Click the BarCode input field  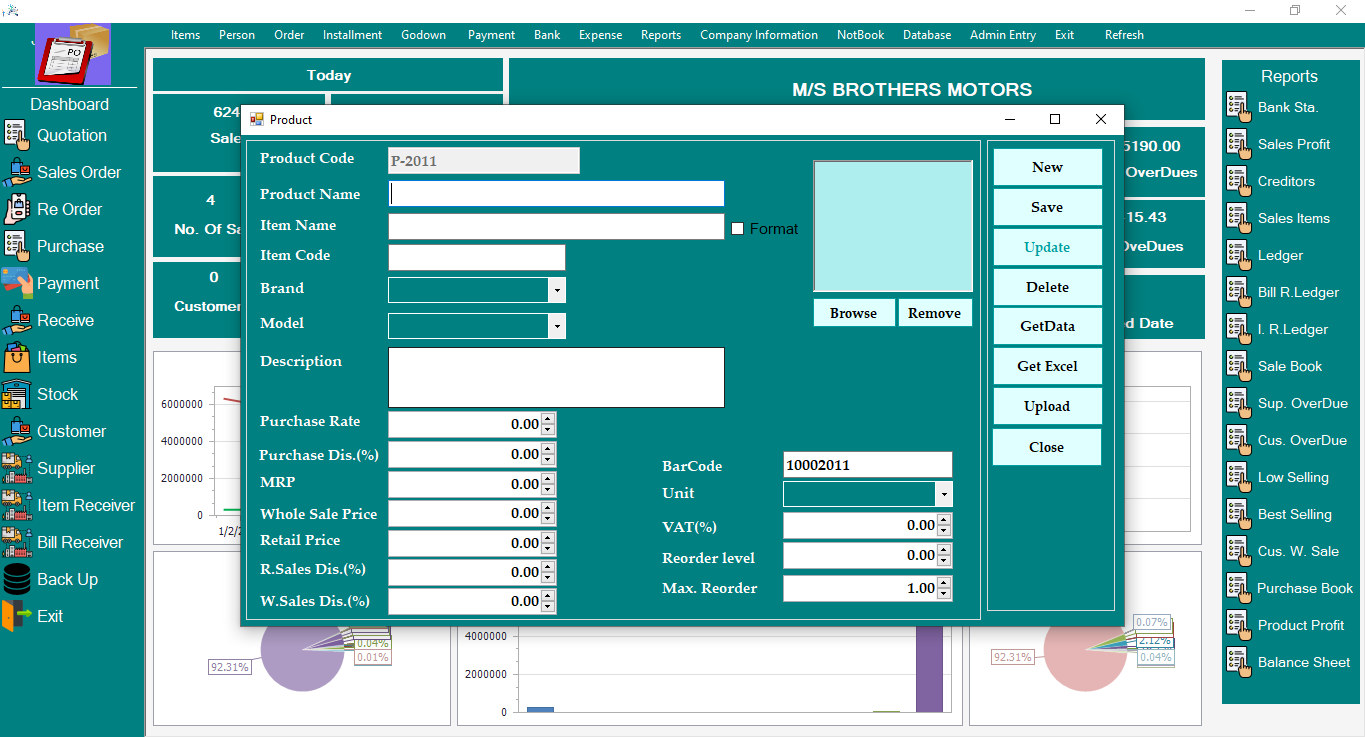click(x=868, y=465)
